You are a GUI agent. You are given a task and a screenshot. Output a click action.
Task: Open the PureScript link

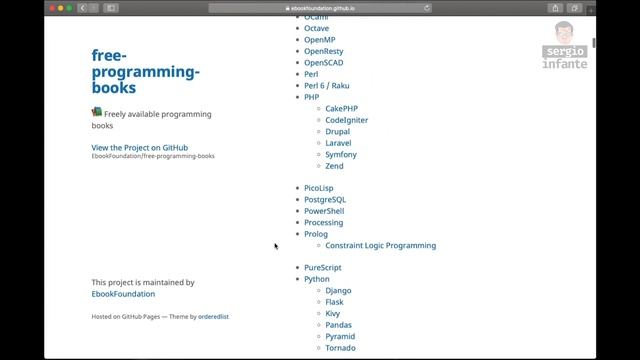tap(323, 268)
